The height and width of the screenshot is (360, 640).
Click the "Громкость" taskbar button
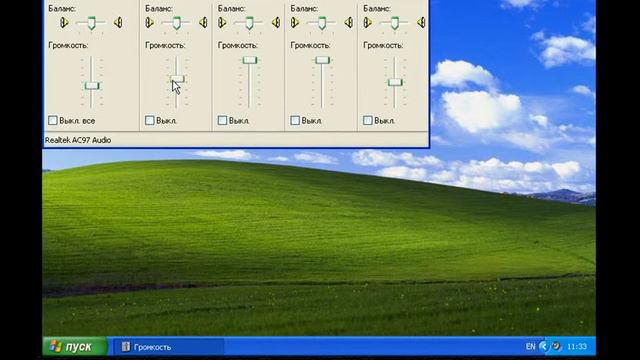pos(169,347)
